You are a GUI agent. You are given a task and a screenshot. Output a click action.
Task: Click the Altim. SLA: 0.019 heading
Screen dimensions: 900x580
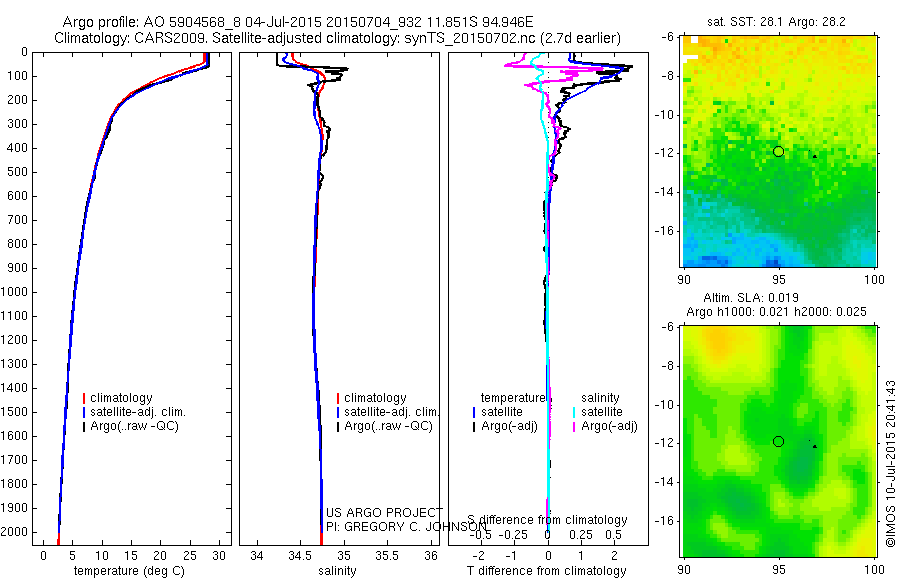pos(751,297)
